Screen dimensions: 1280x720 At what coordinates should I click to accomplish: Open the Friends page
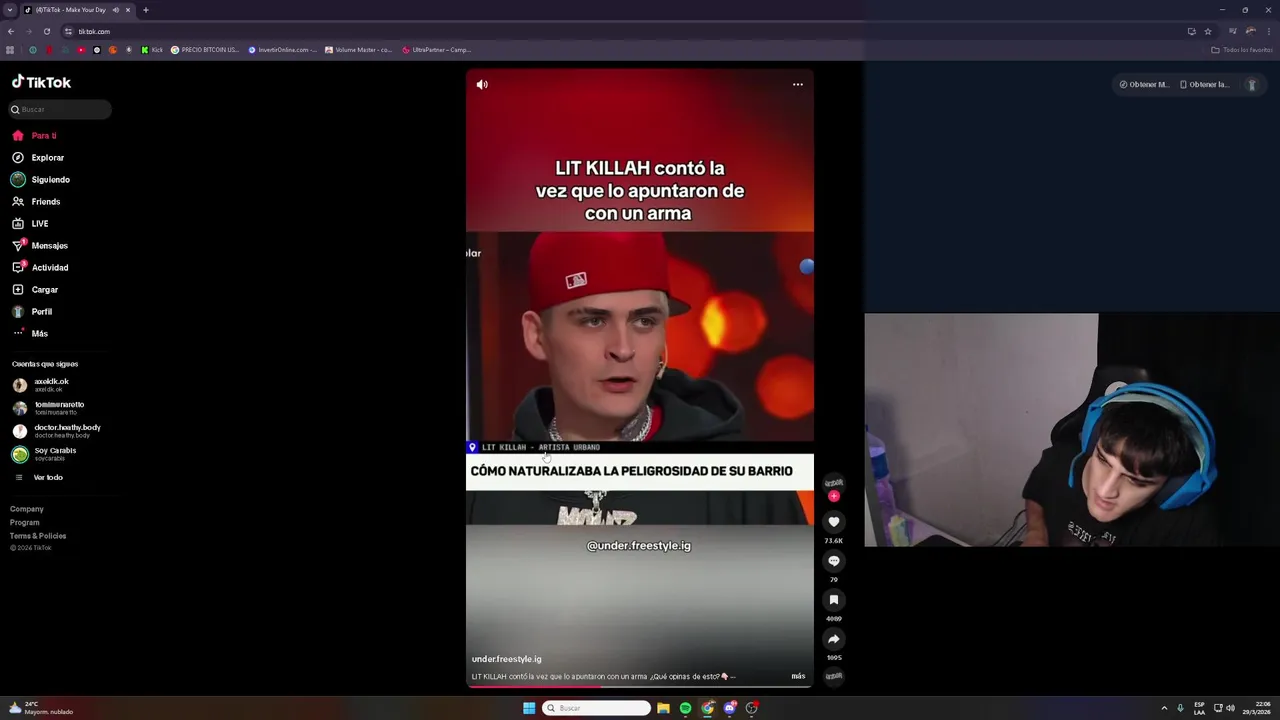pyautogui.click(x=36, y=201)
